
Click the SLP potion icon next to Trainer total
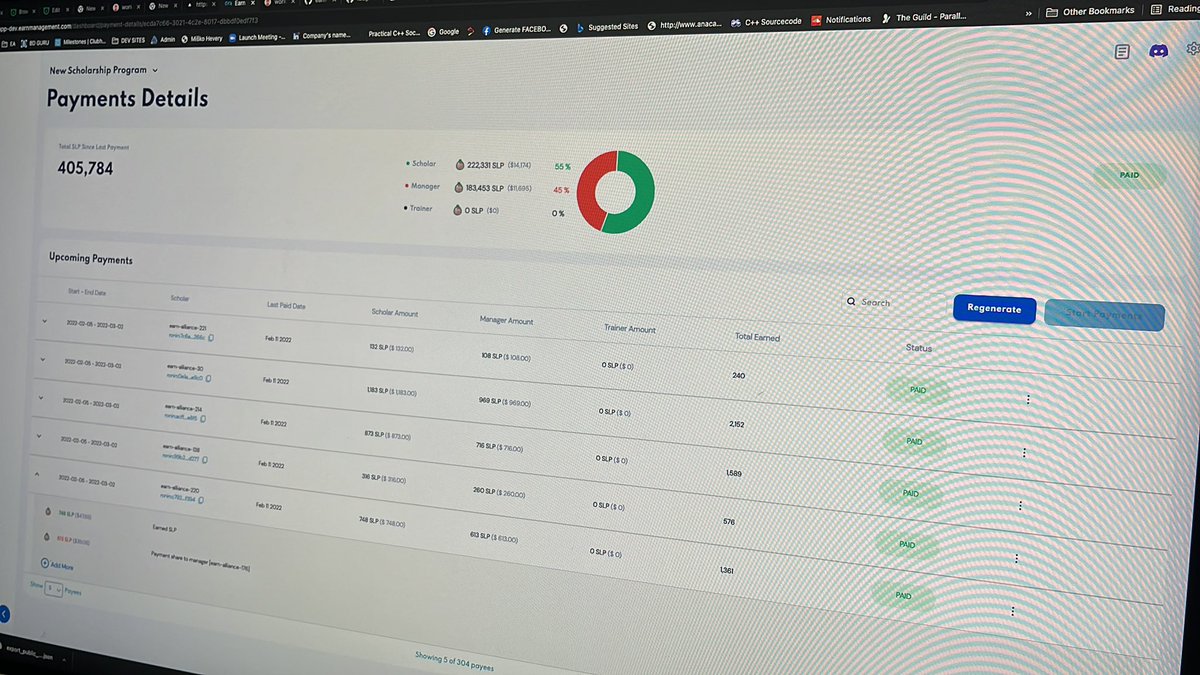tap(459, 208)
